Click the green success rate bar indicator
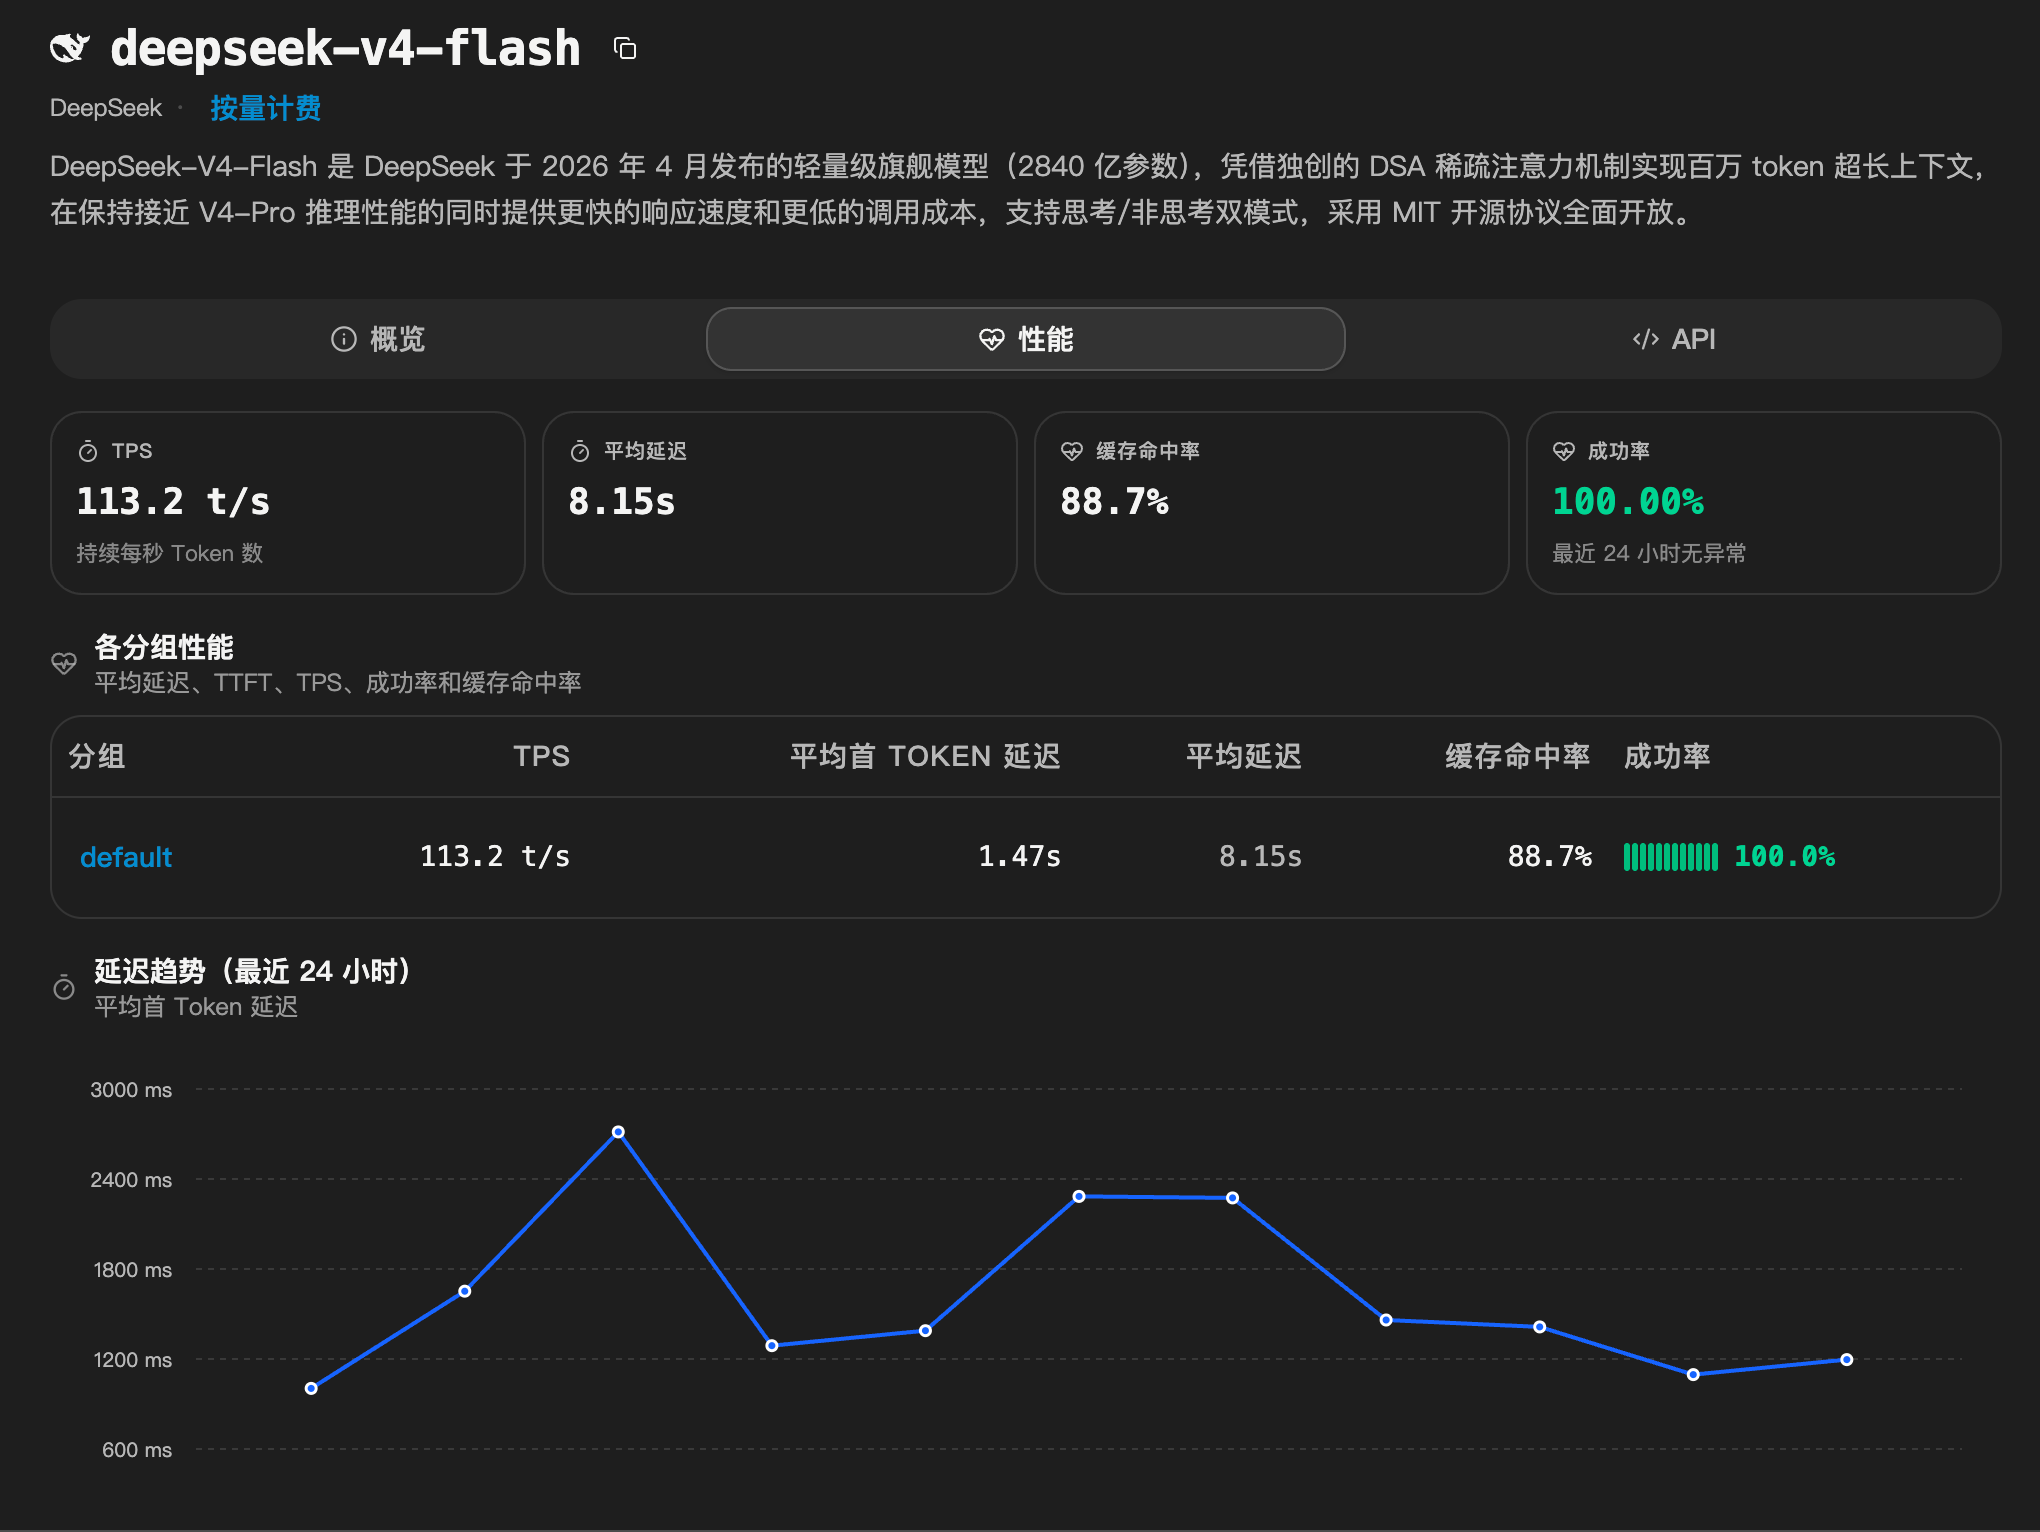The width and height of the screenshot is (2040, 1532). pos(1670,856)
